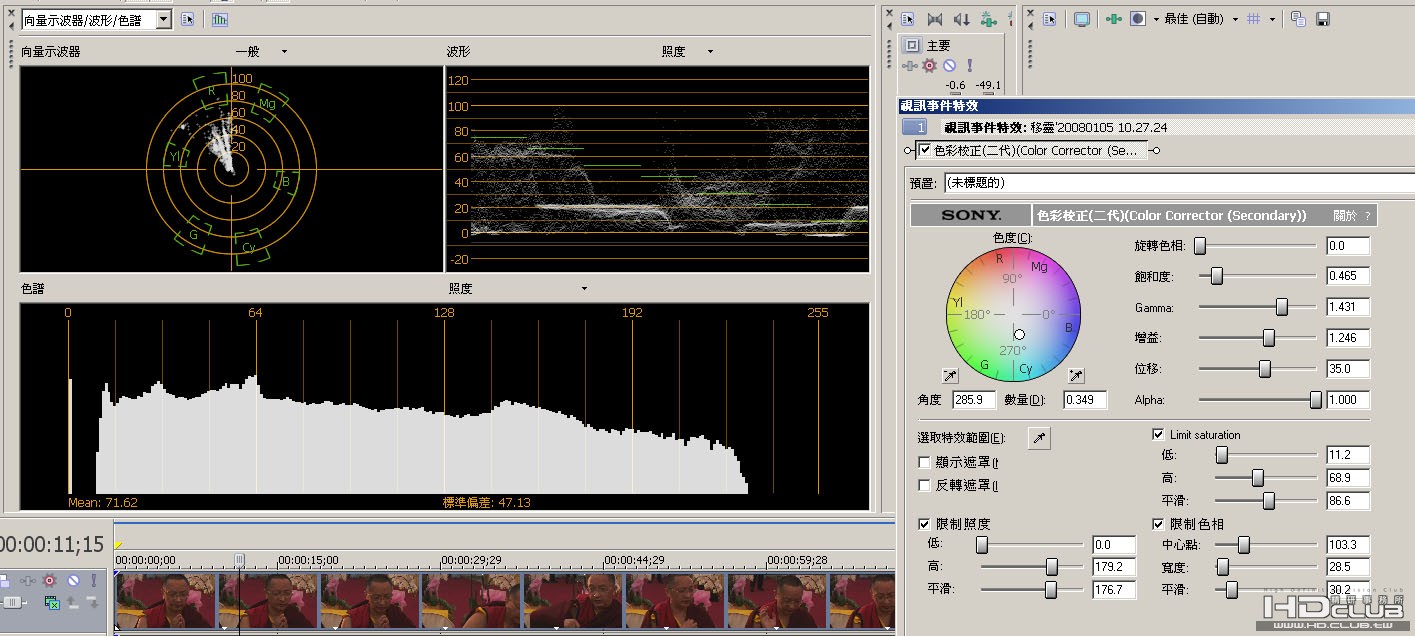Adjust 增益 gain slider handle
This screenshot has width=1415, height=636.
[x=1269, y=338]
